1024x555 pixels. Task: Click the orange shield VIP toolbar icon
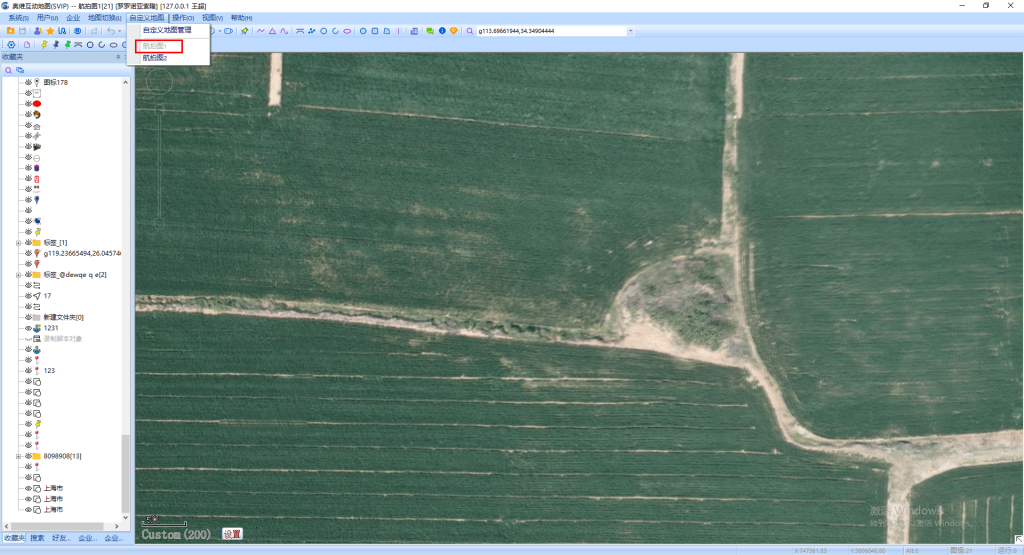pyautogui.click(x=453, y=31)
